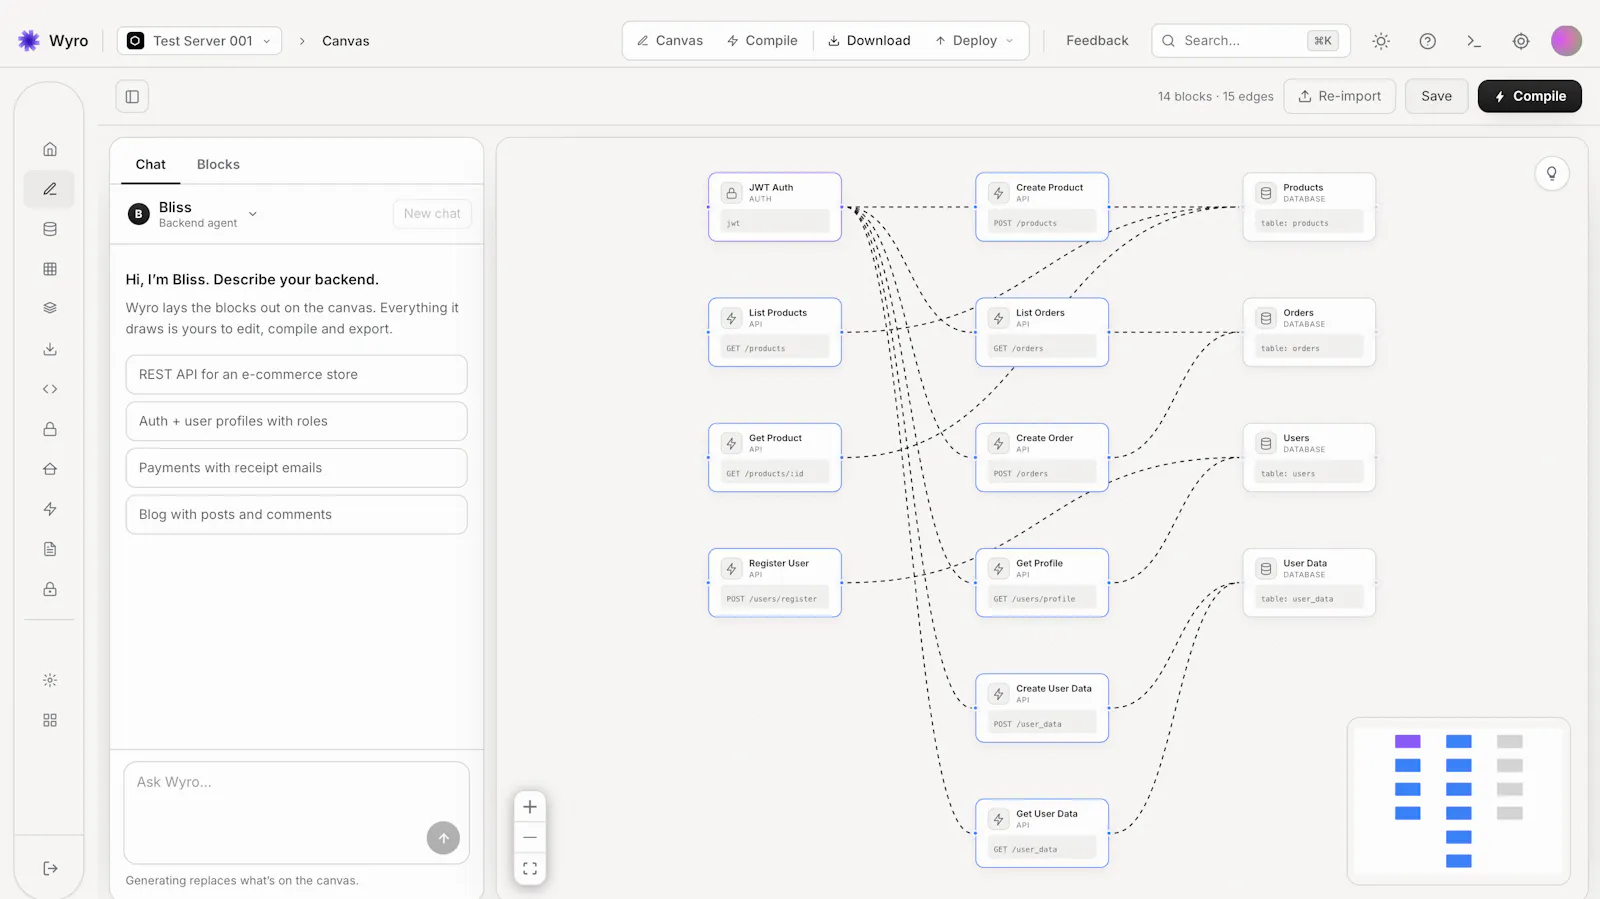
Task: Zoom in on the canvas
Action: point(530,807)
